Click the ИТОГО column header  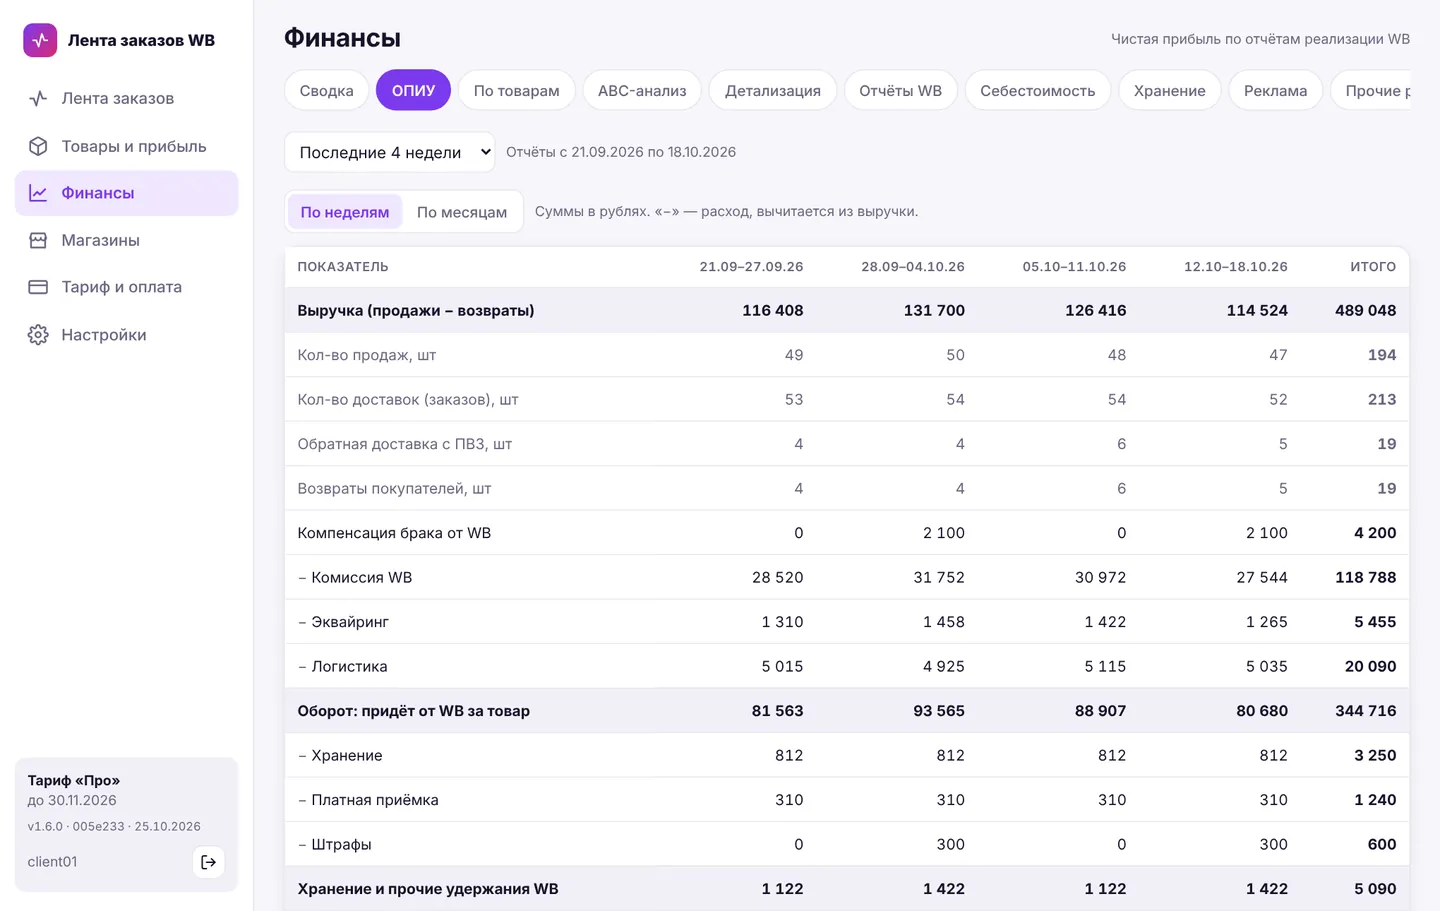point(1373,267)
